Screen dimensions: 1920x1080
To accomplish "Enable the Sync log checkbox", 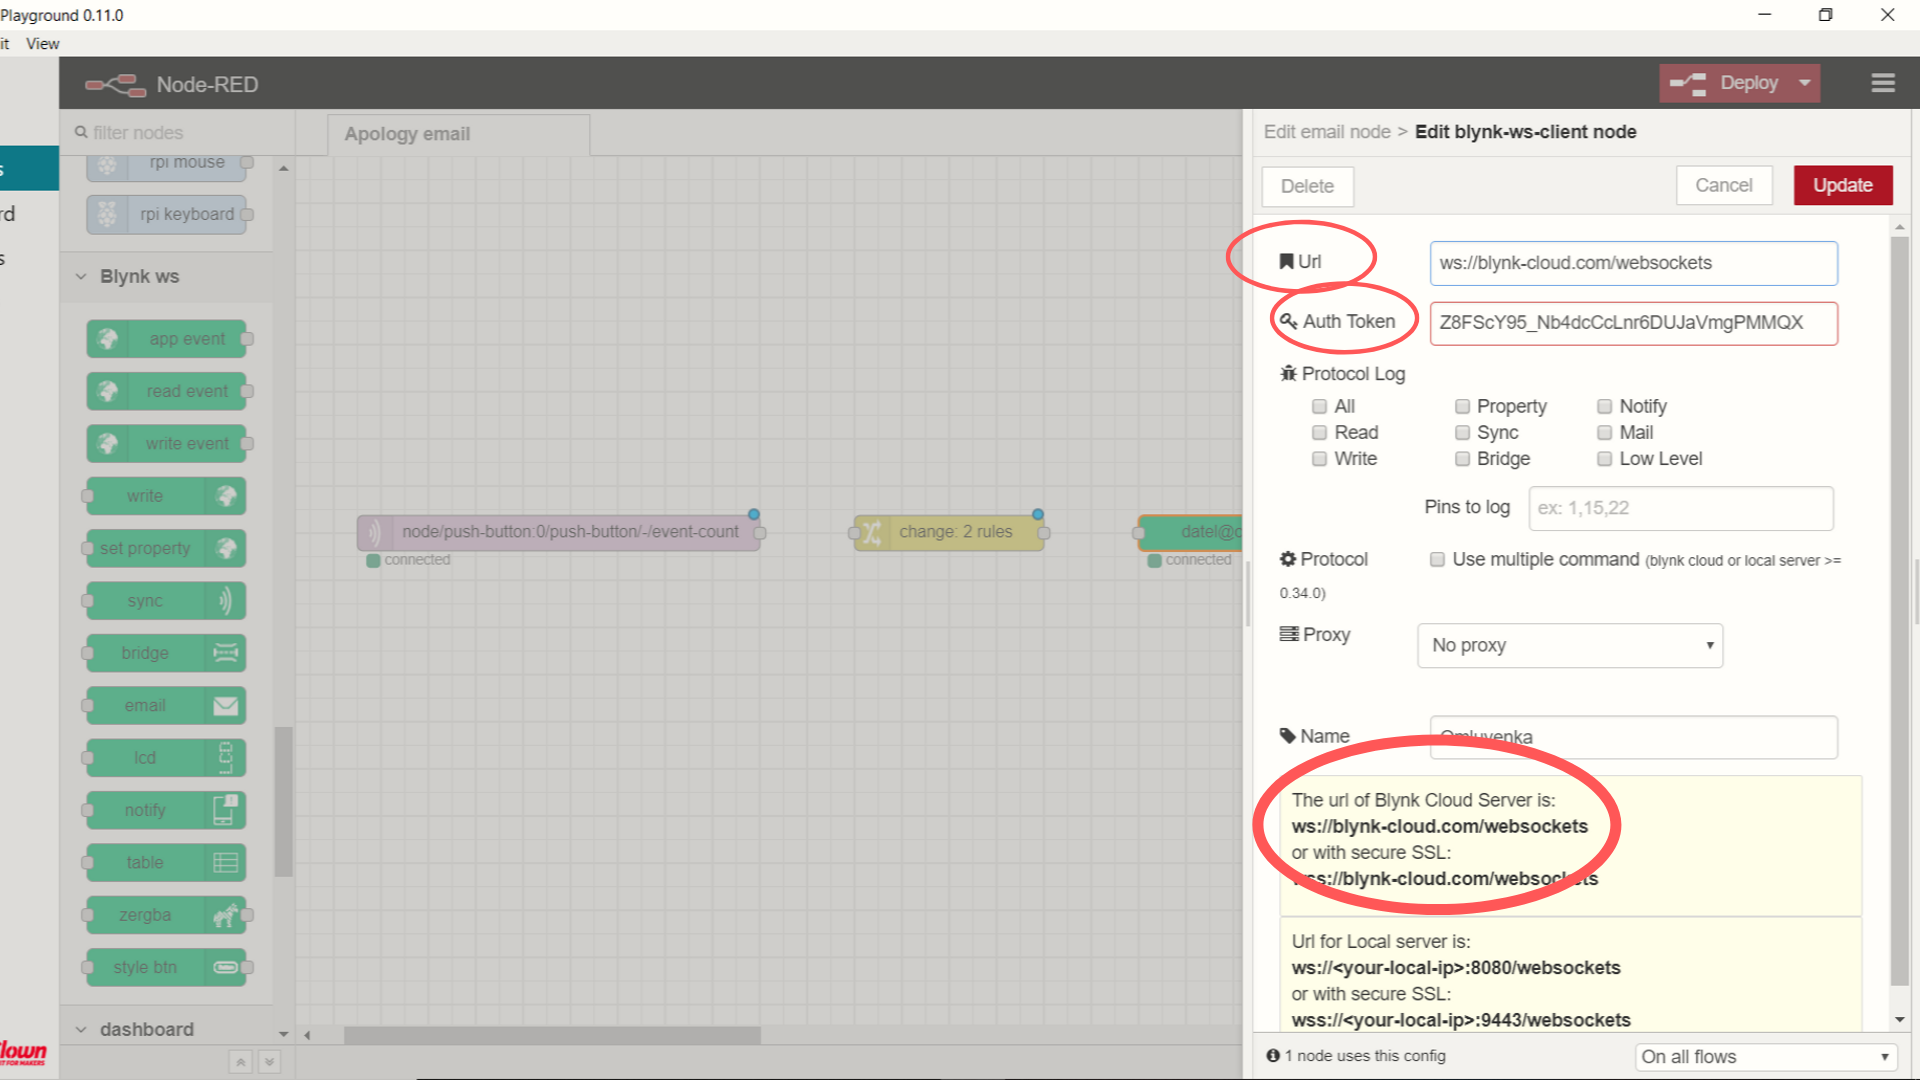I will click(1462, 432).
